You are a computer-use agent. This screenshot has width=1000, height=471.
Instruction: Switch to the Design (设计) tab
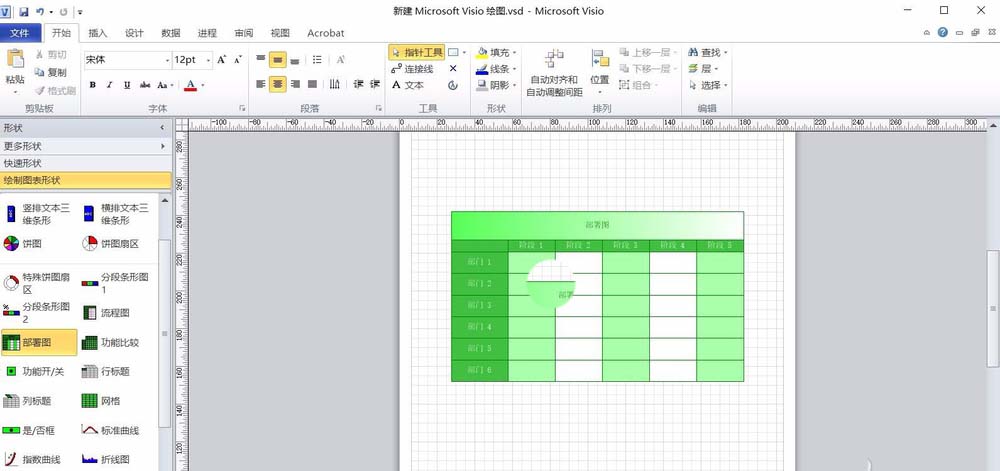(x=134, y=33)
